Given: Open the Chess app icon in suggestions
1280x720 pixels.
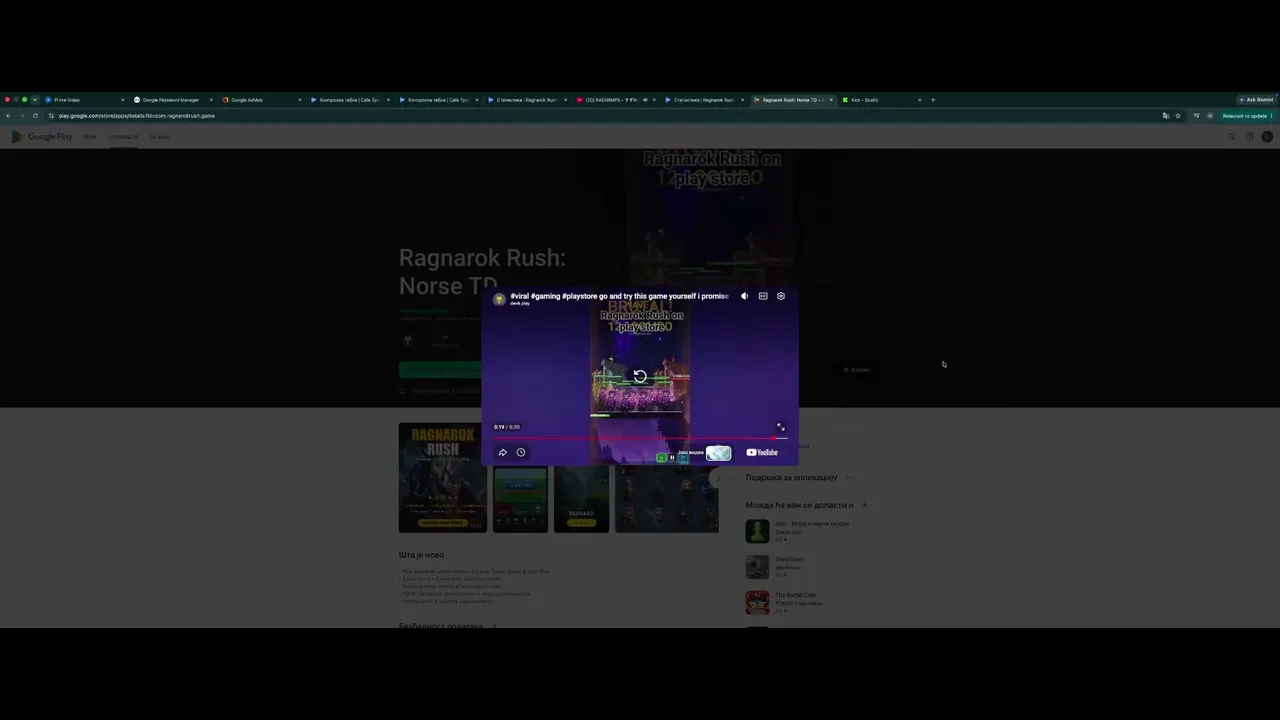Looking at the screenshot, I should coord(757,531).
